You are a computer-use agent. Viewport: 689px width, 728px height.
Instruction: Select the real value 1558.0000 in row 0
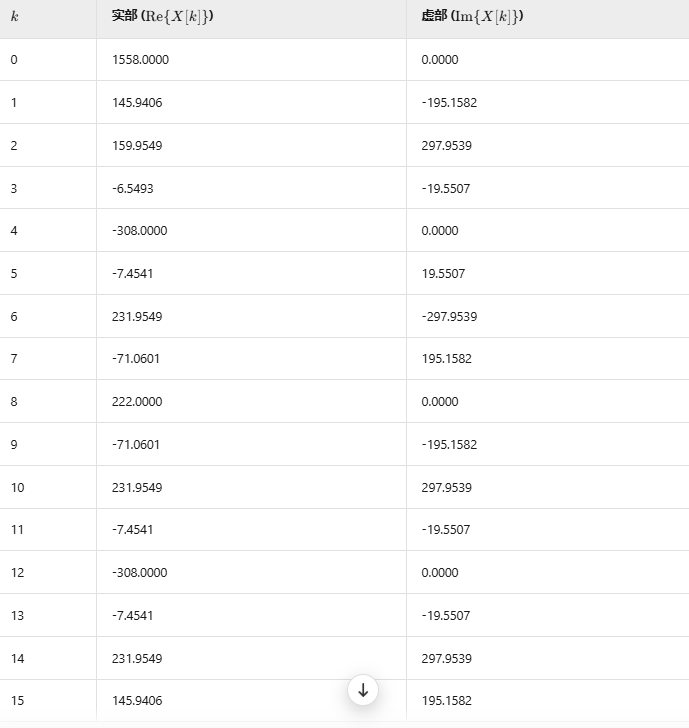pyautogui.click(x=140, y=60)
